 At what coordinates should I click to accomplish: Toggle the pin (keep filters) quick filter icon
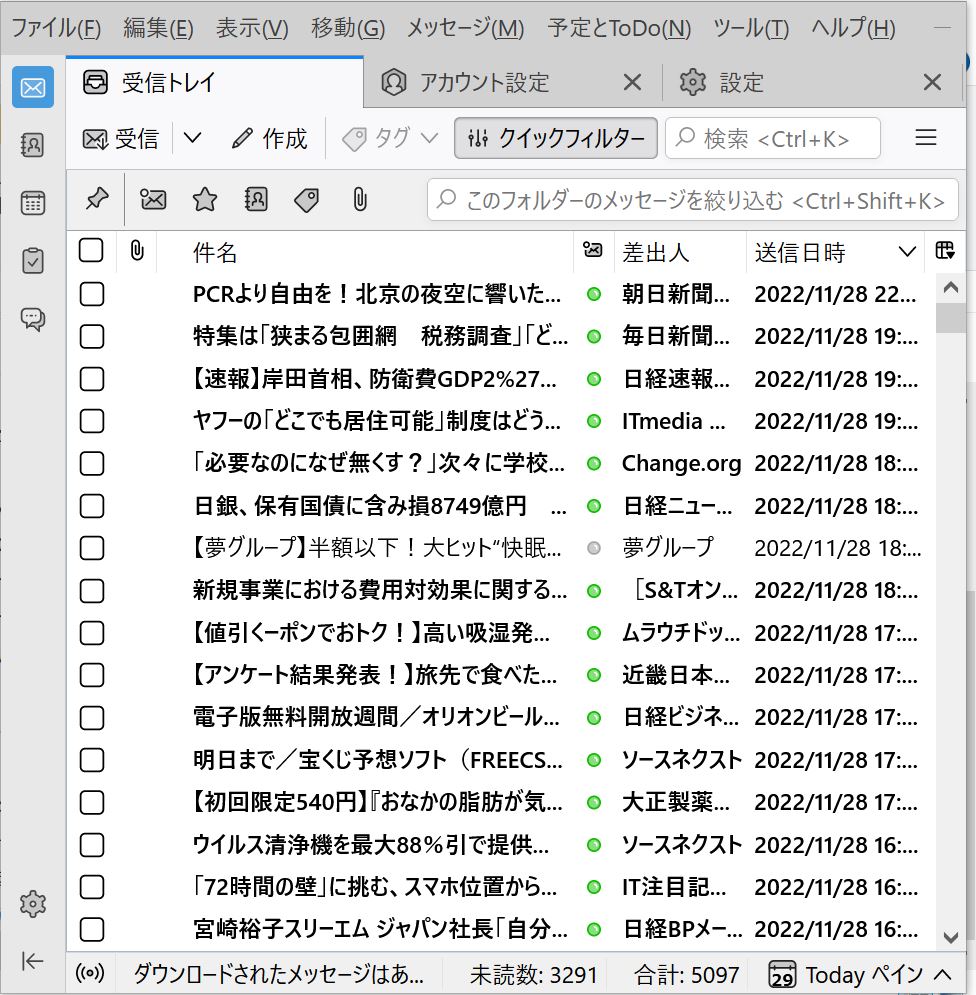click(x=97, y=200)
